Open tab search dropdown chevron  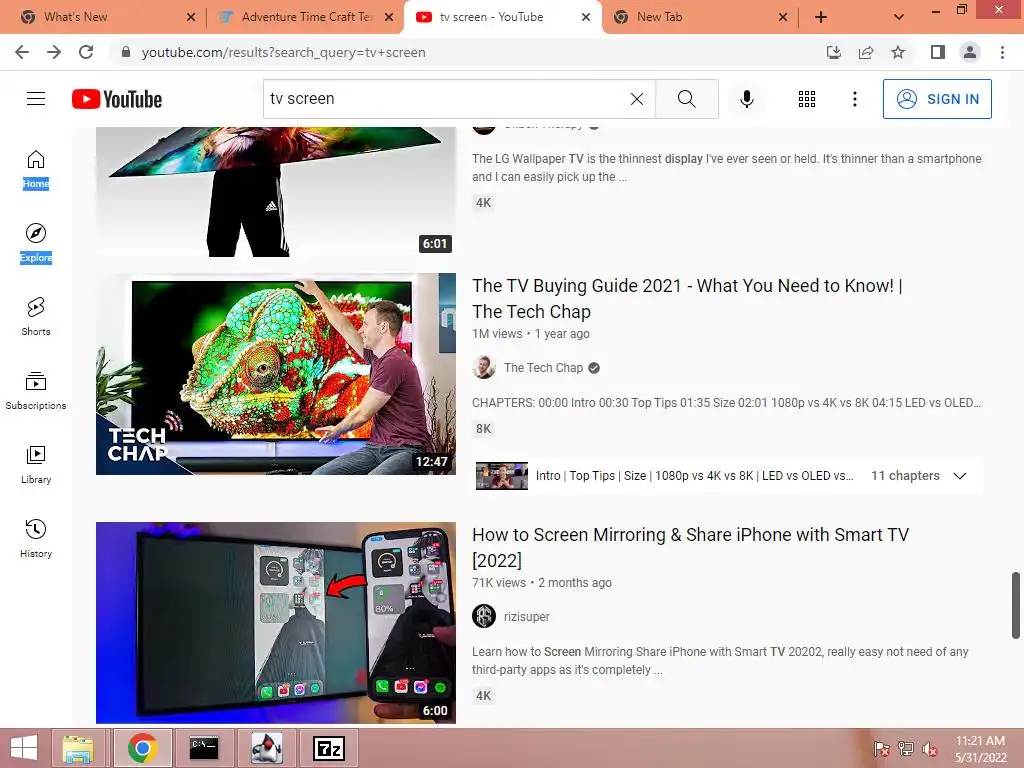[899, 17]
